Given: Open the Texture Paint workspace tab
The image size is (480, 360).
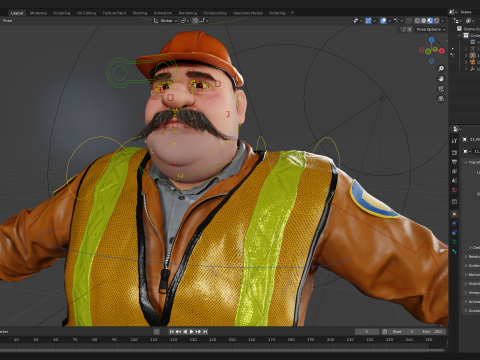Looking at the screenshot, I should (114, 13).
